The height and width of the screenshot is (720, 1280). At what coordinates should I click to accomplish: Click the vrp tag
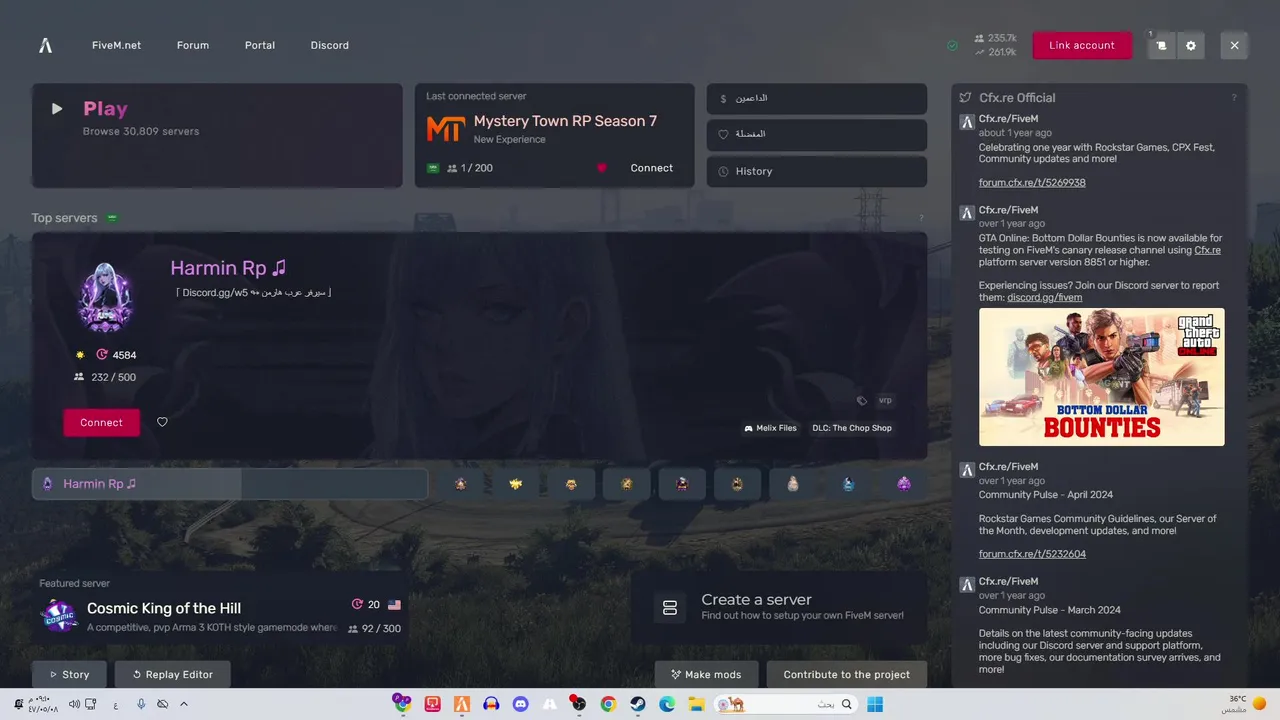885,400
